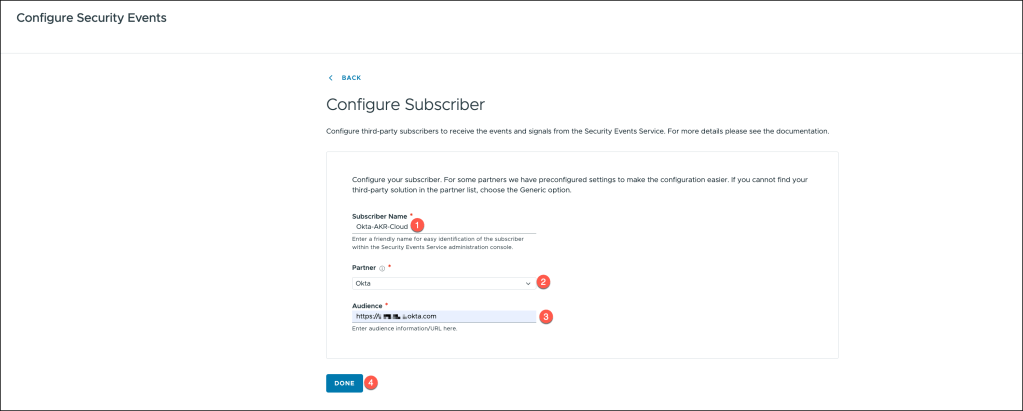Click the info icon beside Partner label
1023x411 pixels.
(x=382, y=269)
